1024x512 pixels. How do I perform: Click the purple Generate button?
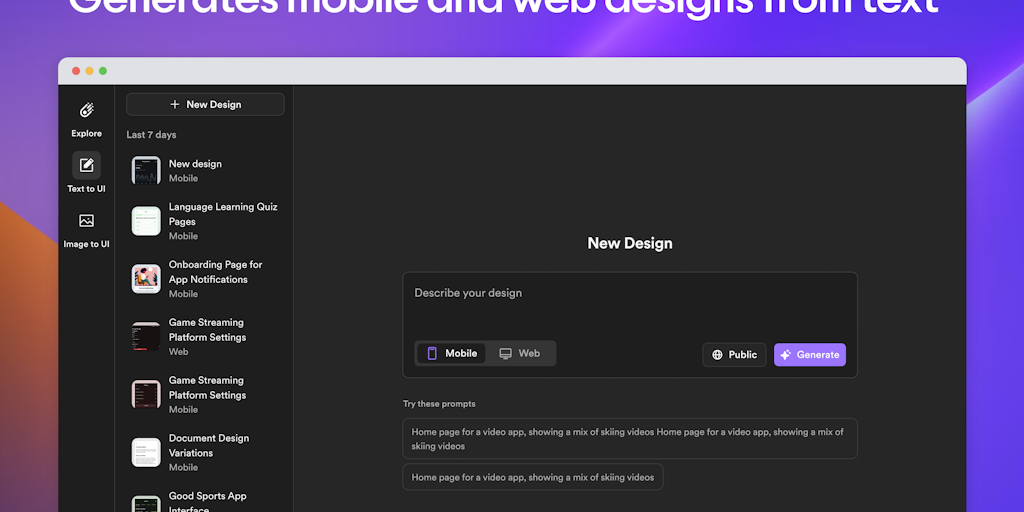click(x=810, y=355)
